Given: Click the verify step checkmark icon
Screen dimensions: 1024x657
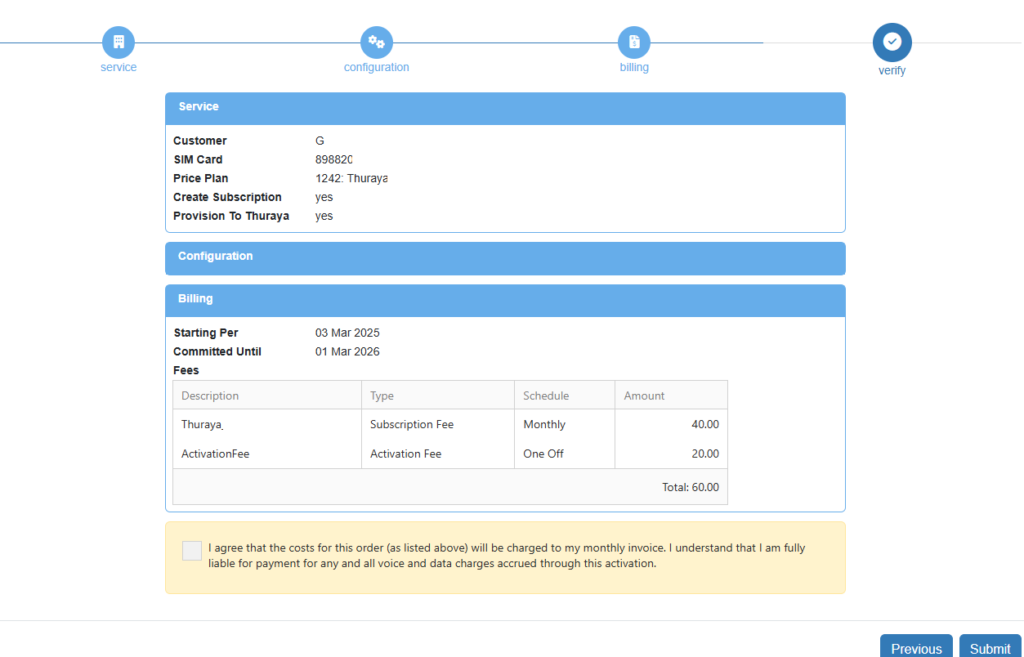Looking at the screenshot, I should tap(892, 42).
